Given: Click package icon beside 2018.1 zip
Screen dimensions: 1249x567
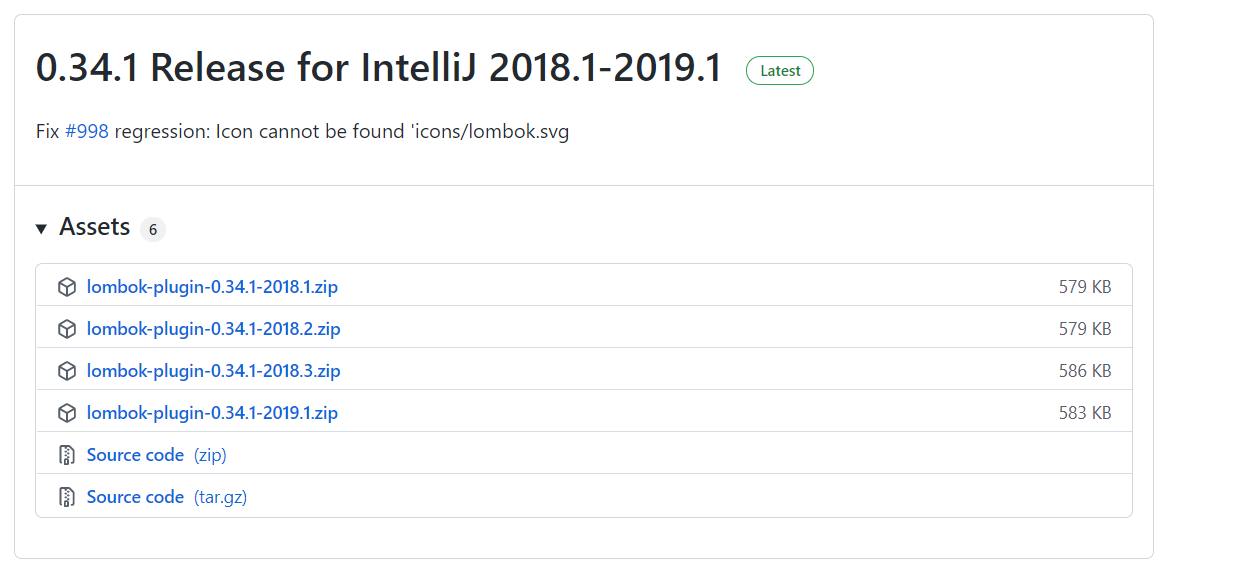Looking at the screenshot, I should tap(67, 287).
